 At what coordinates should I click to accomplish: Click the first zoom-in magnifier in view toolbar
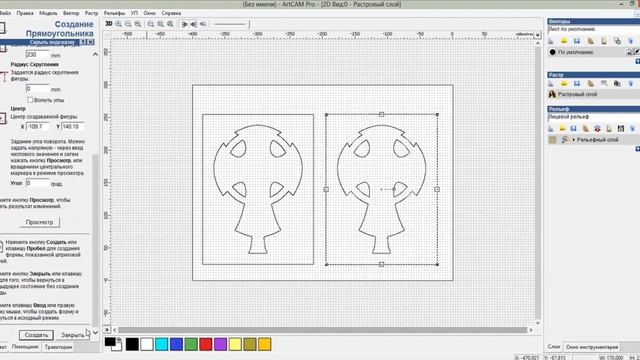(x=118, y=24)
